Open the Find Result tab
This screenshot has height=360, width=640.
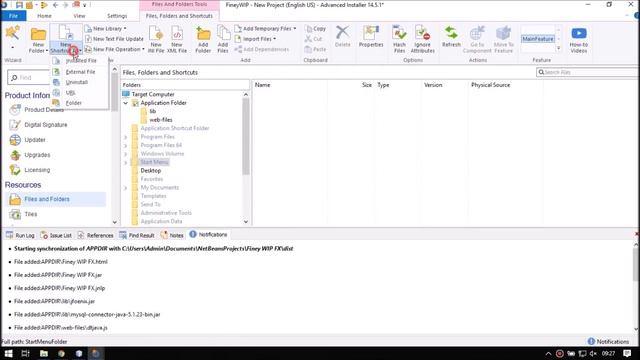point(137,235)
